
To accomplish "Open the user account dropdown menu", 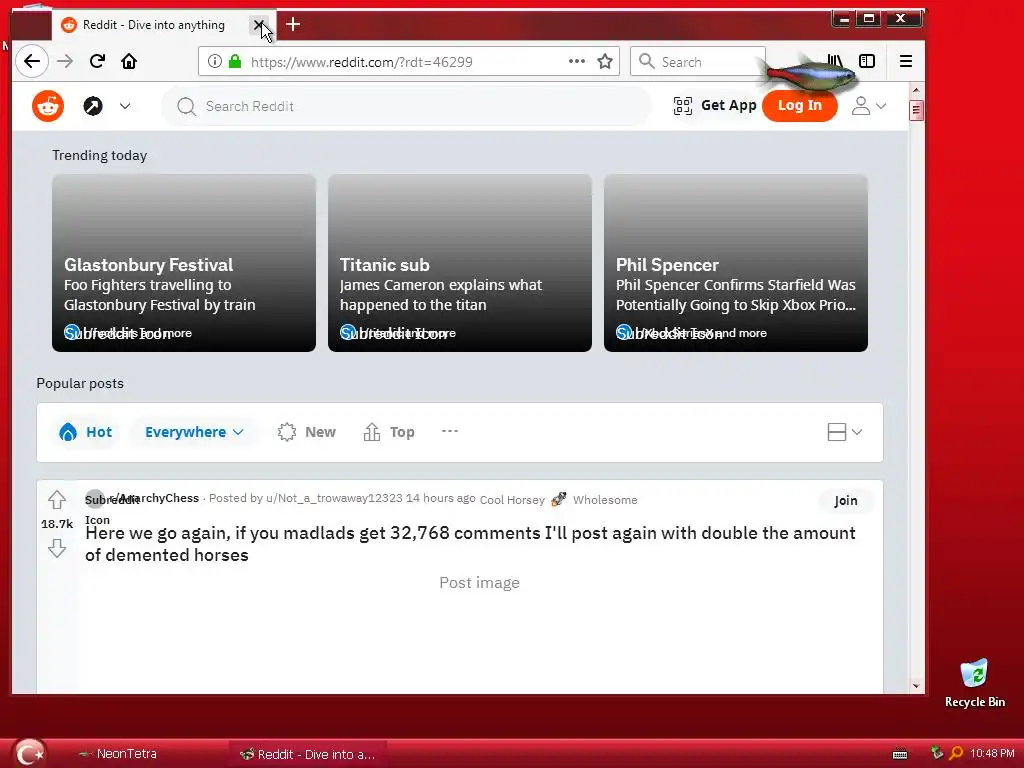I will 869,106.
